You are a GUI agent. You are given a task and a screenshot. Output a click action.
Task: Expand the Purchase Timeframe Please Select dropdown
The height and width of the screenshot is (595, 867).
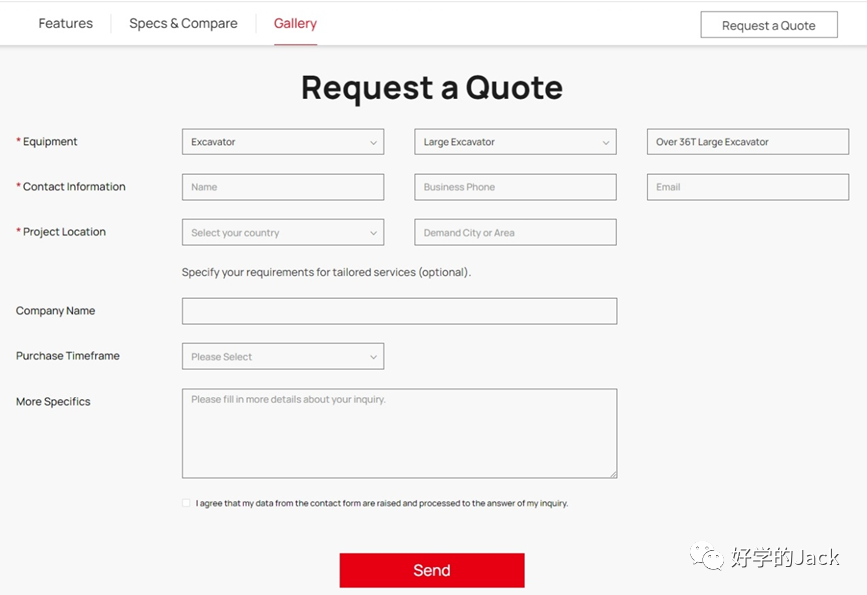[283, 357]
